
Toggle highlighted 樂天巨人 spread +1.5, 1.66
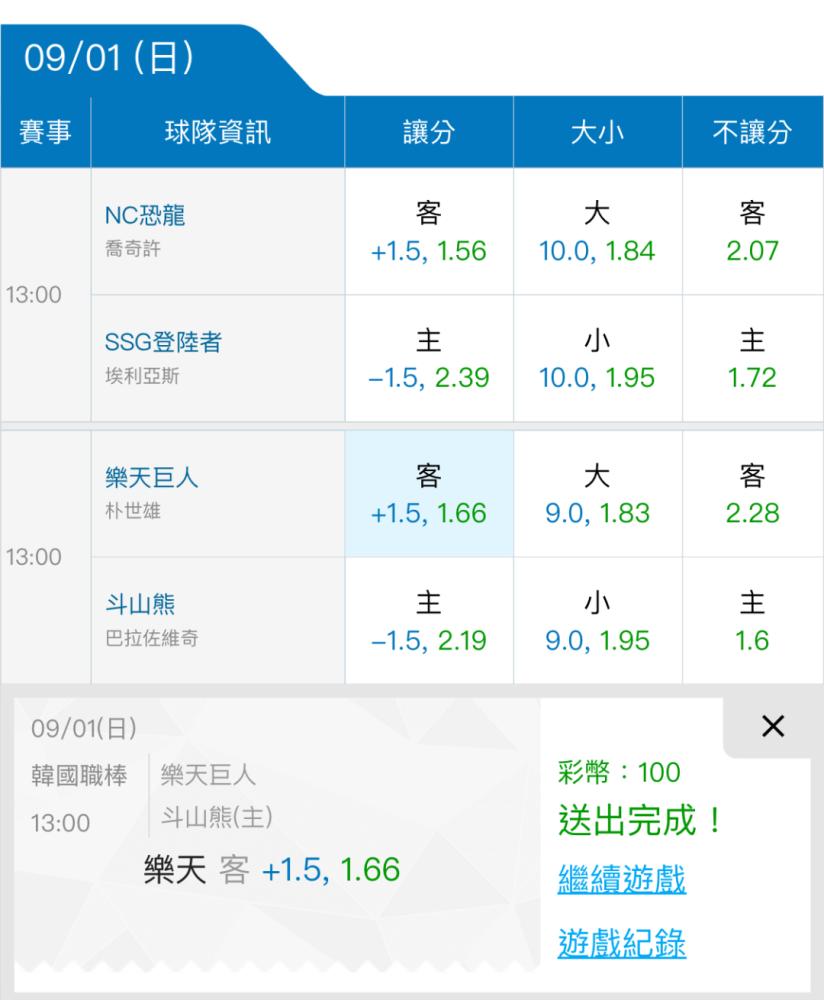click(429, 494)
